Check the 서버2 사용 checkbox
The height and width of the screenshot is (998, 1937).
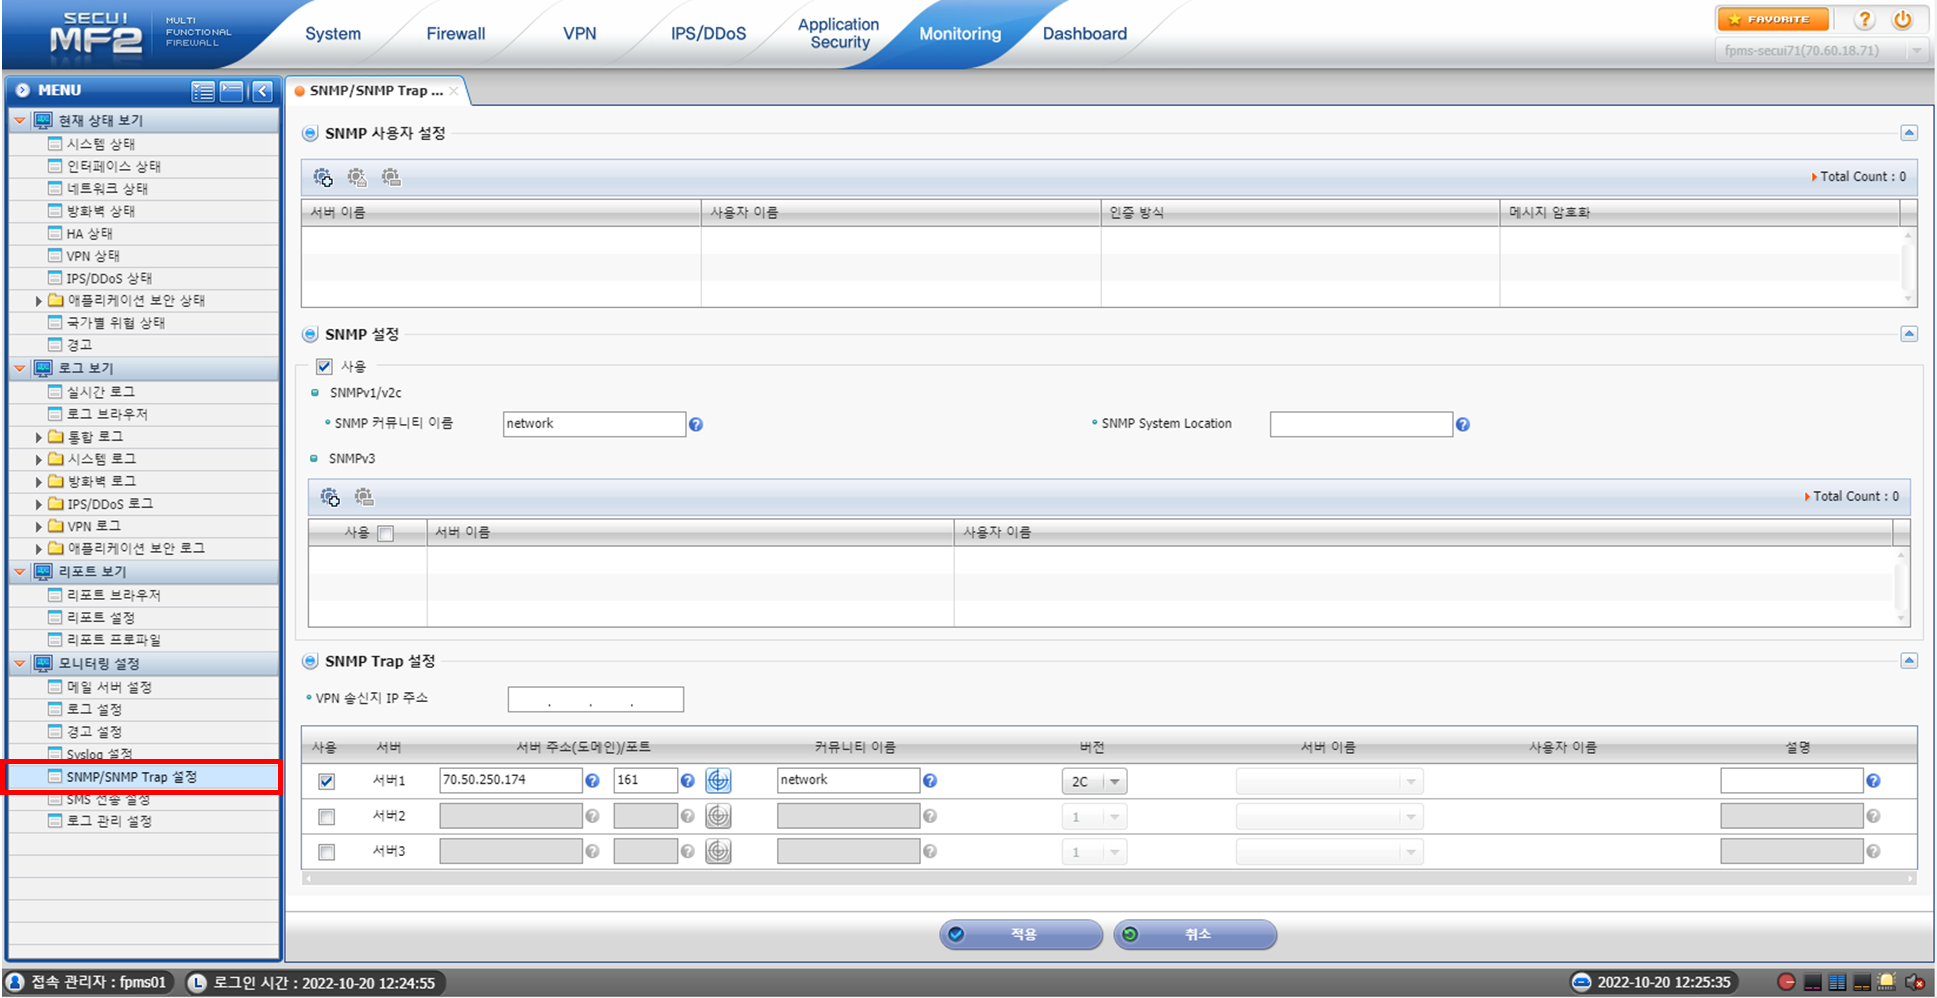(326, 817)
